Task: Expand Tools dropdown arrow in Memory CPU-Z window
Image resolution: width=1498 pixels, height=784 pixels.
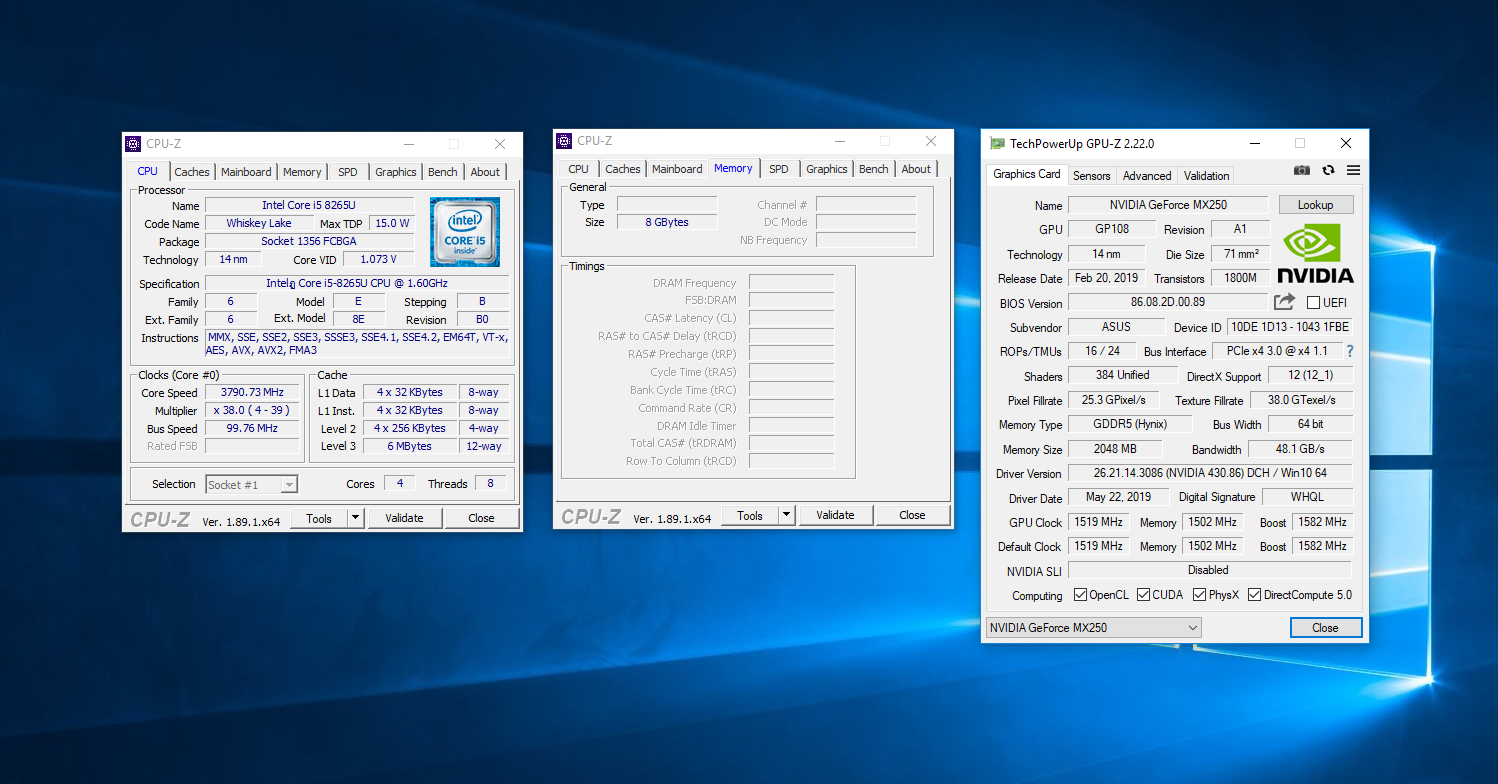Action: [x=786, y=515]
